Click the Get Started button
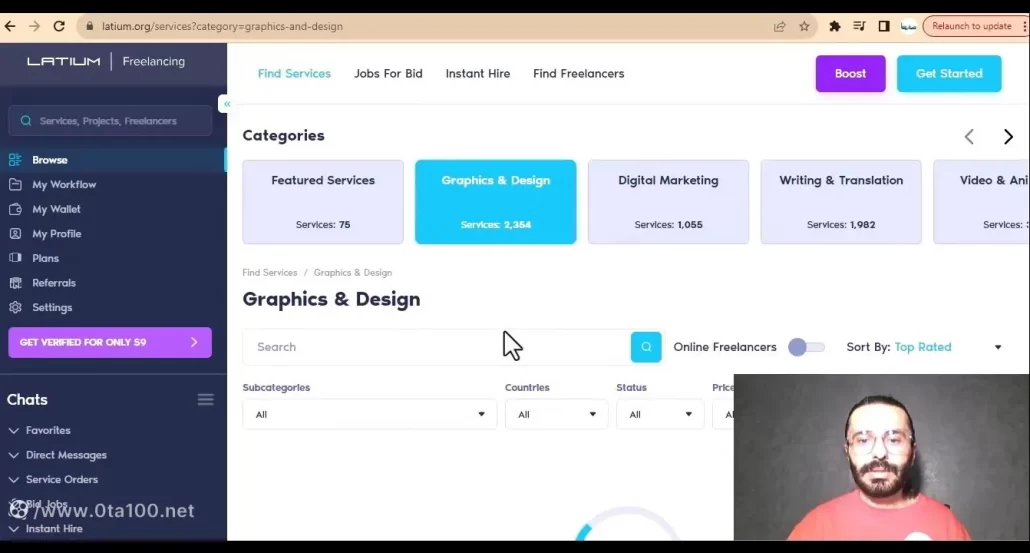Screen dimensions: 1030x553 coord(949,74)
